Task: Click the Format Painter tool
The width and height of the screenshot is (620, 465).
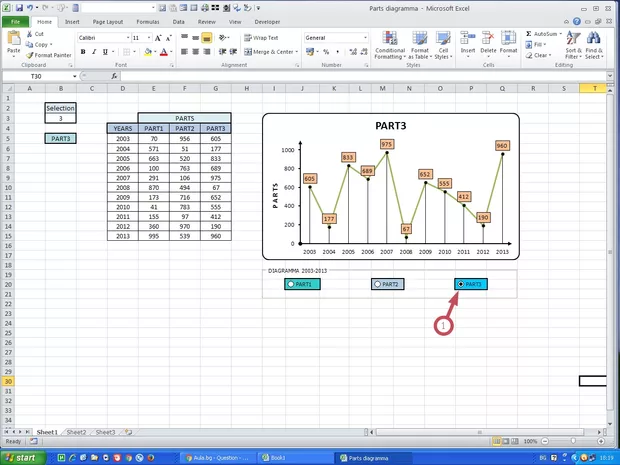Action: tap(51, 55)
